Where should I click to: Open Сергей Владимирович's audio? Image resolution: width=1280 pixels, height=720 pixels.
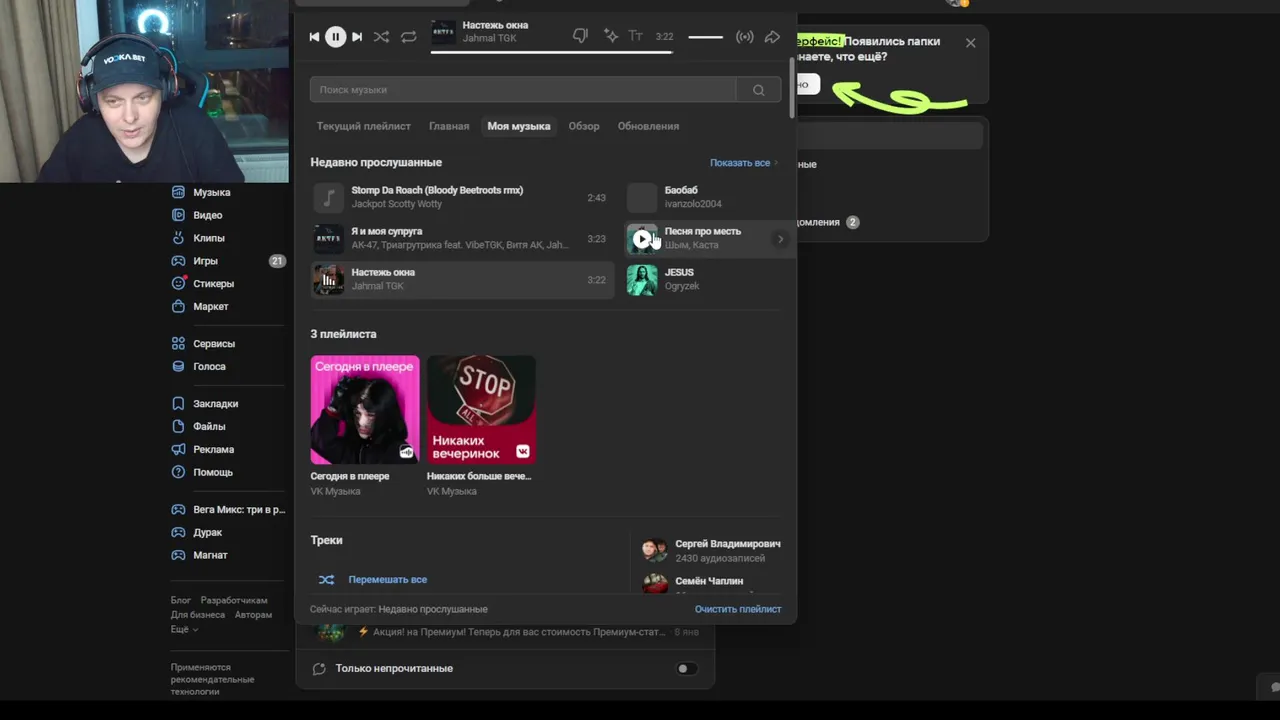[712, 550]
